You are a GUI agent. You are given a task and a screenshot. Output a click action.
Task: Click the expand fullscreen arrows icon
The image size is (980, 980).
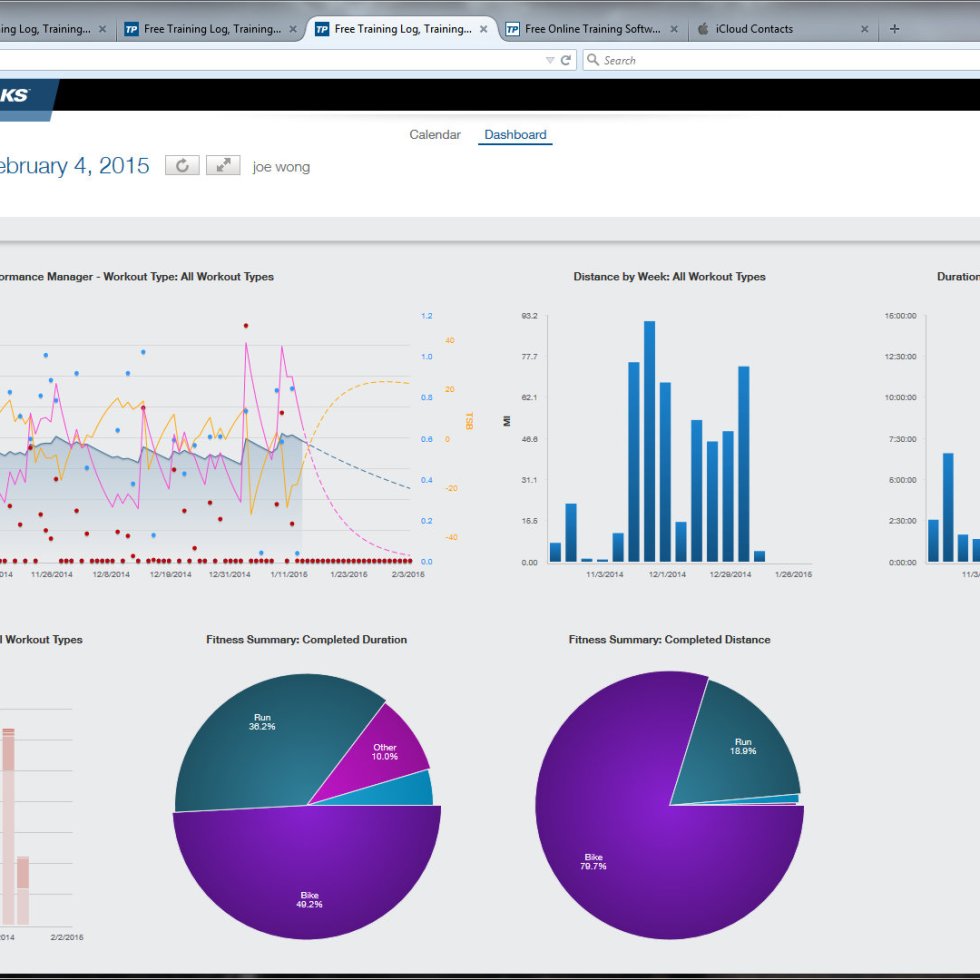pos(223,166)
